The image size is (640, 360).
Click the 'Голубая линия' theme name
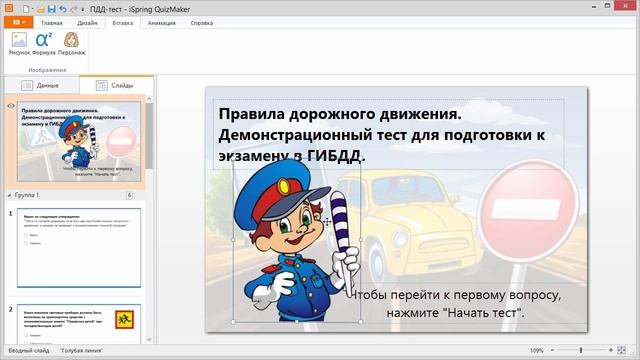point(81,350)
